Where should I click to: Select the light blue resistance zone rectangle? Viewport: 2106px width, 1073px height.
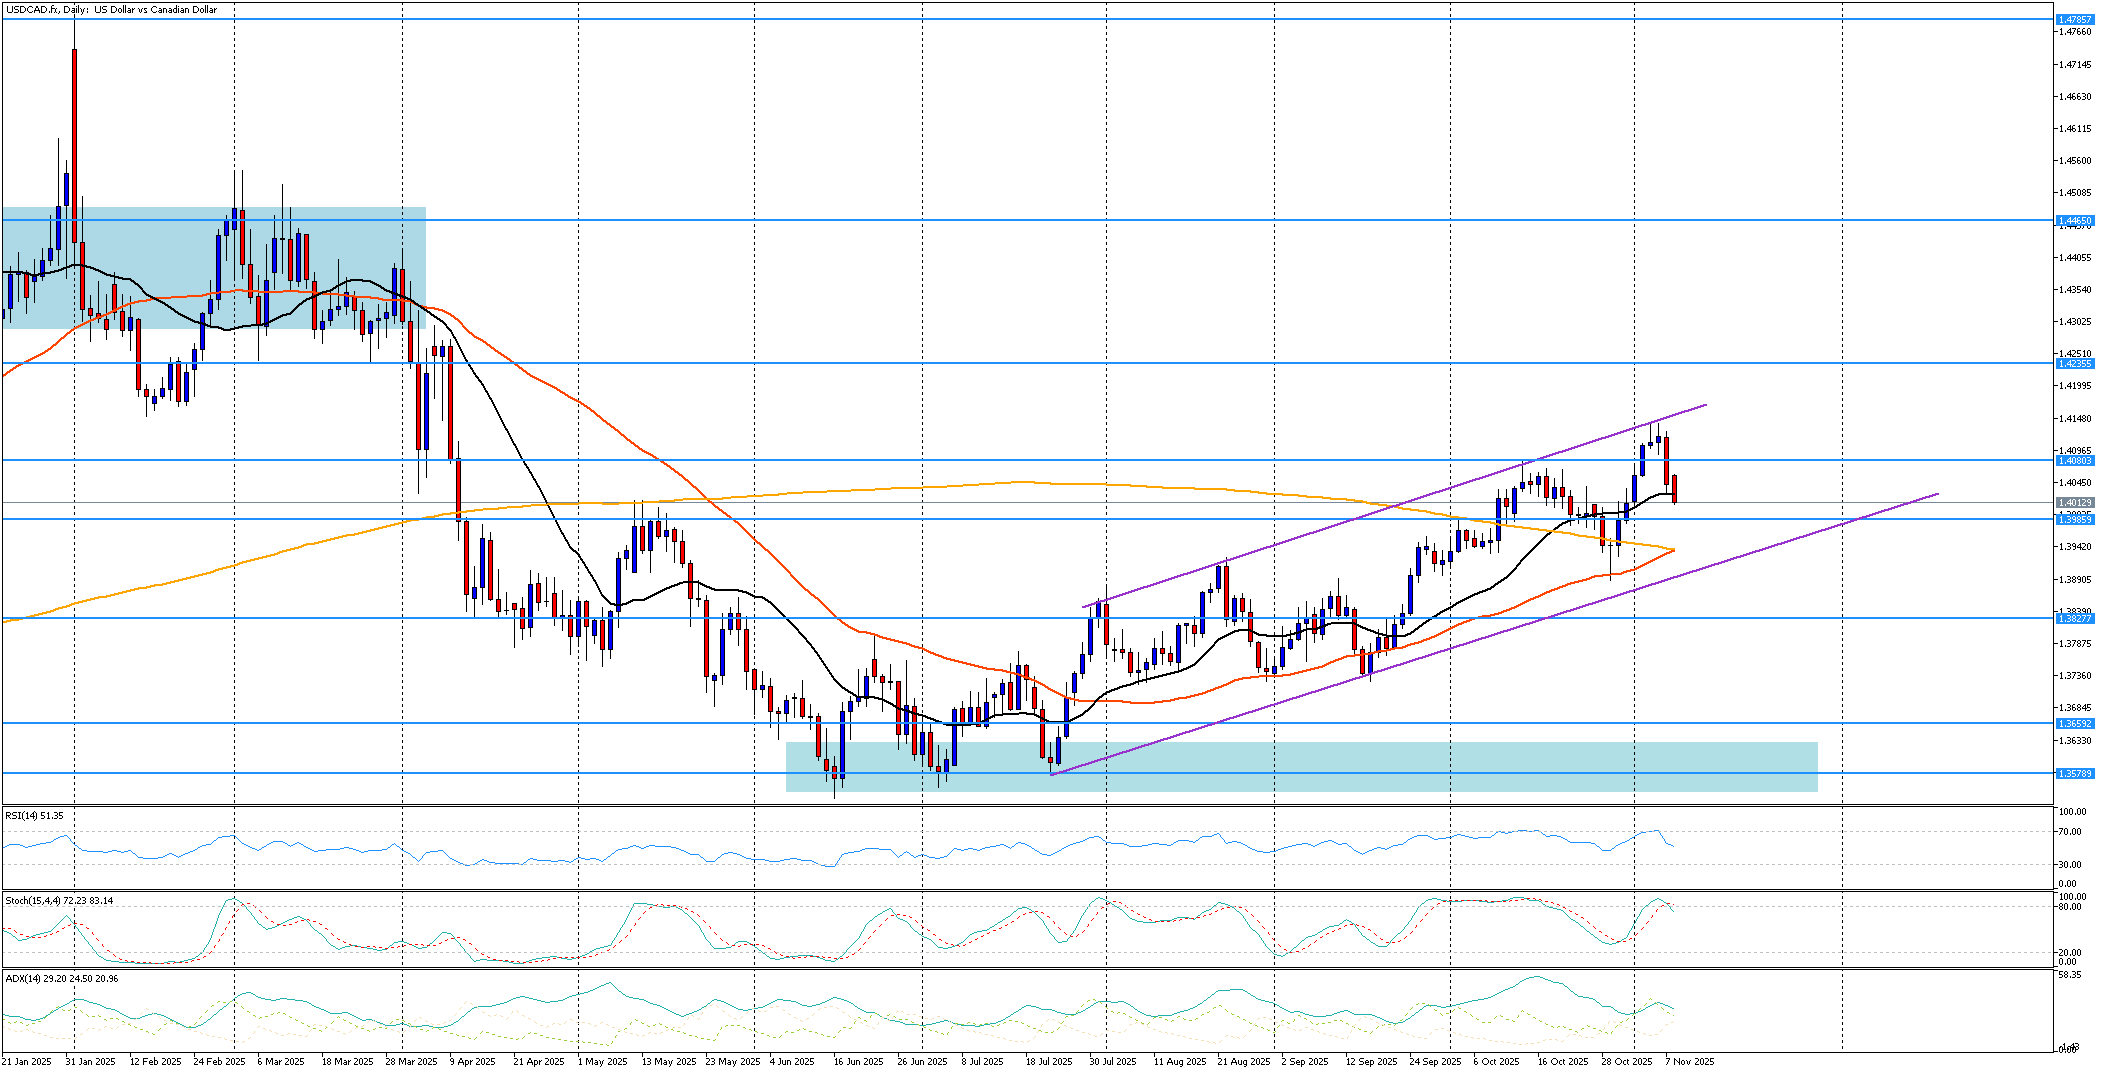click(x=214, y=268)
